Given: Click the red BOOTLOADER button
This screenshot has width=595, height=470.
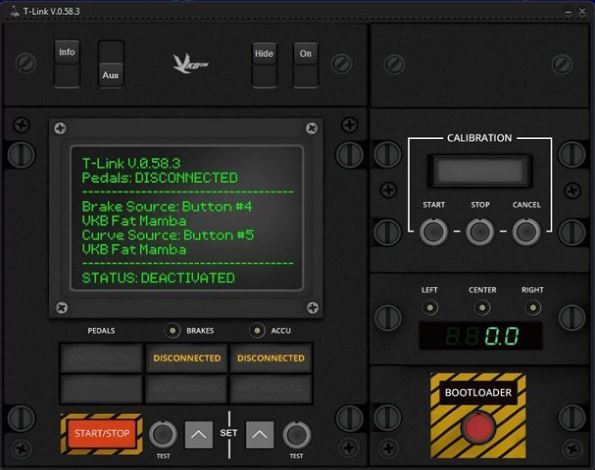Looking at the screenshot, I should [x=478, y=428].
